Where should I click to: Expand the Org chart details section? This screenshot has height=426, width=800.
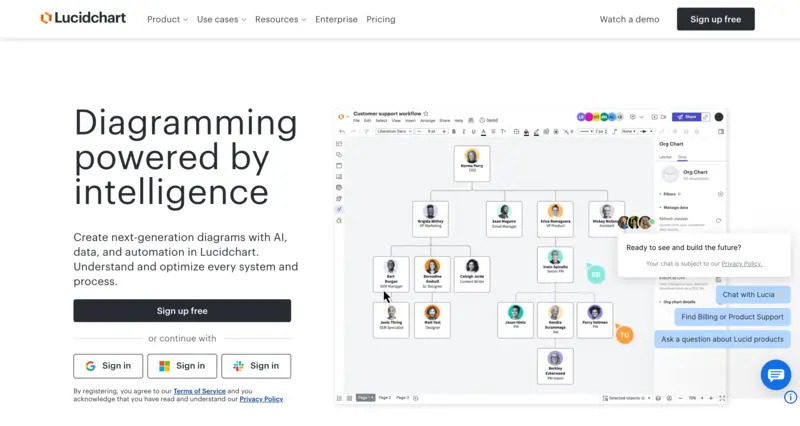(x=678, y=302)
